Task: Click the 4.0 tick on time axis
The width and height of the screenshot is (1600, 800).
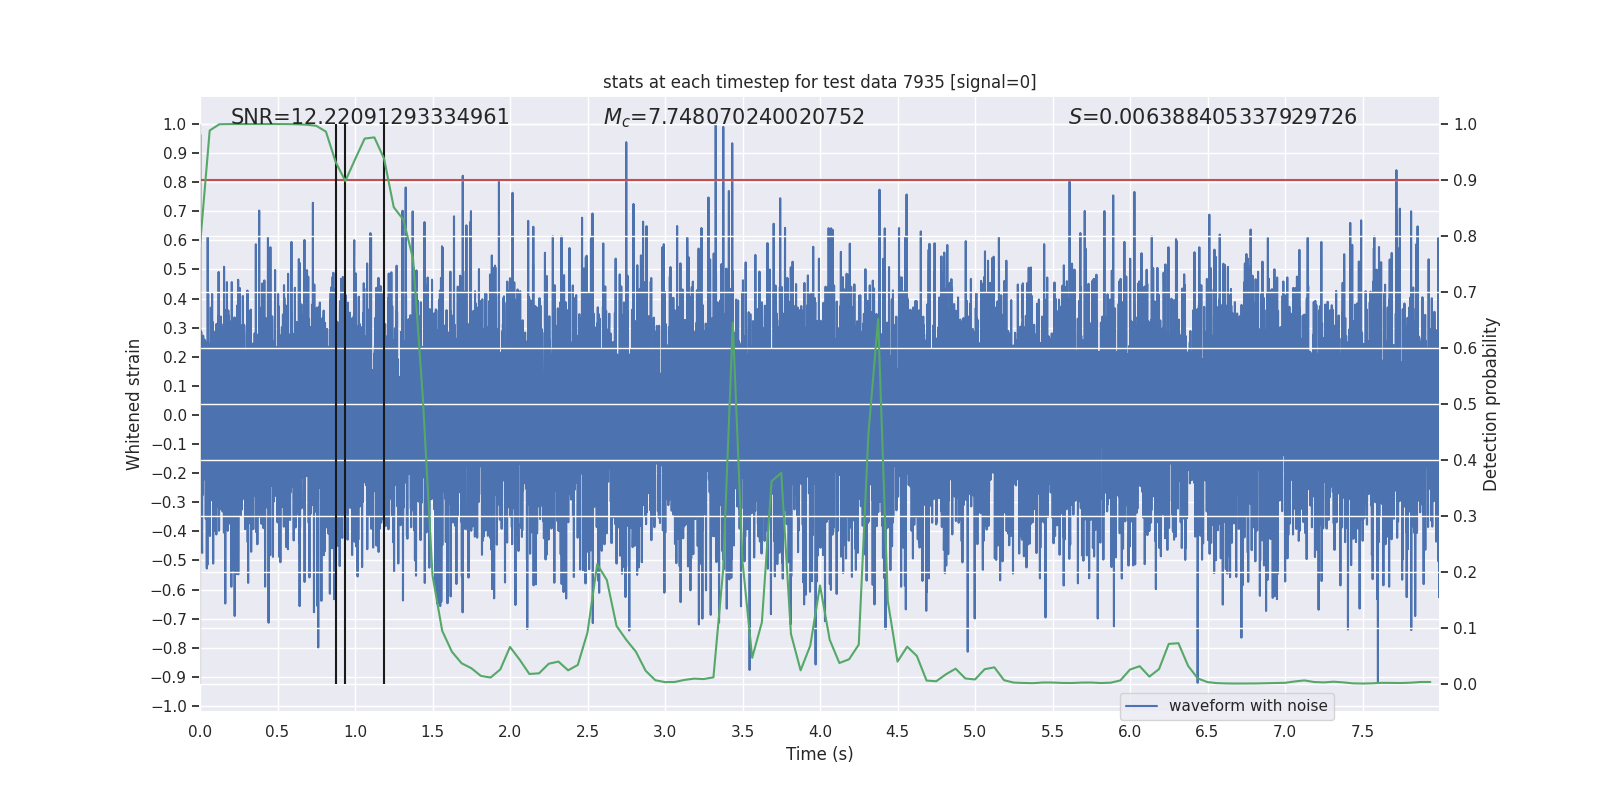Action: click(819, 731)
